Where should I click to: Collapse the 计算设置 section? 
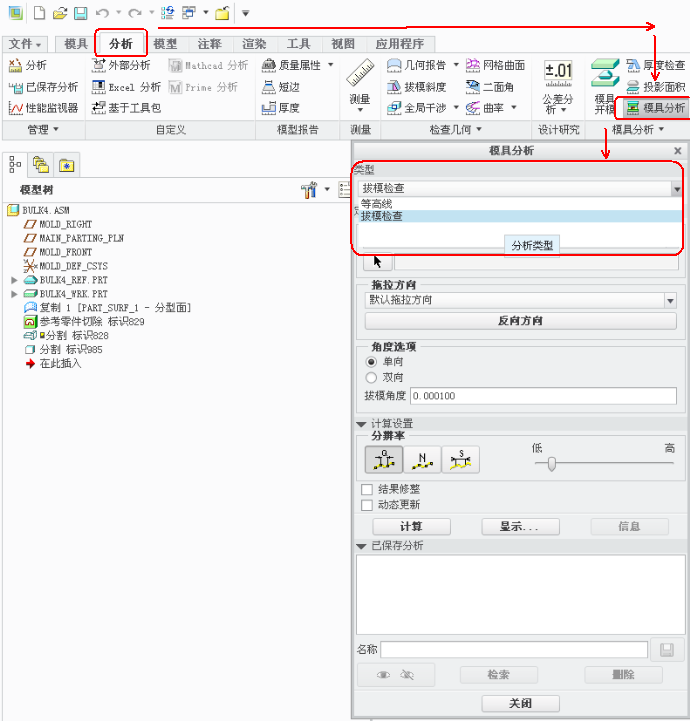tap(361, 424)
